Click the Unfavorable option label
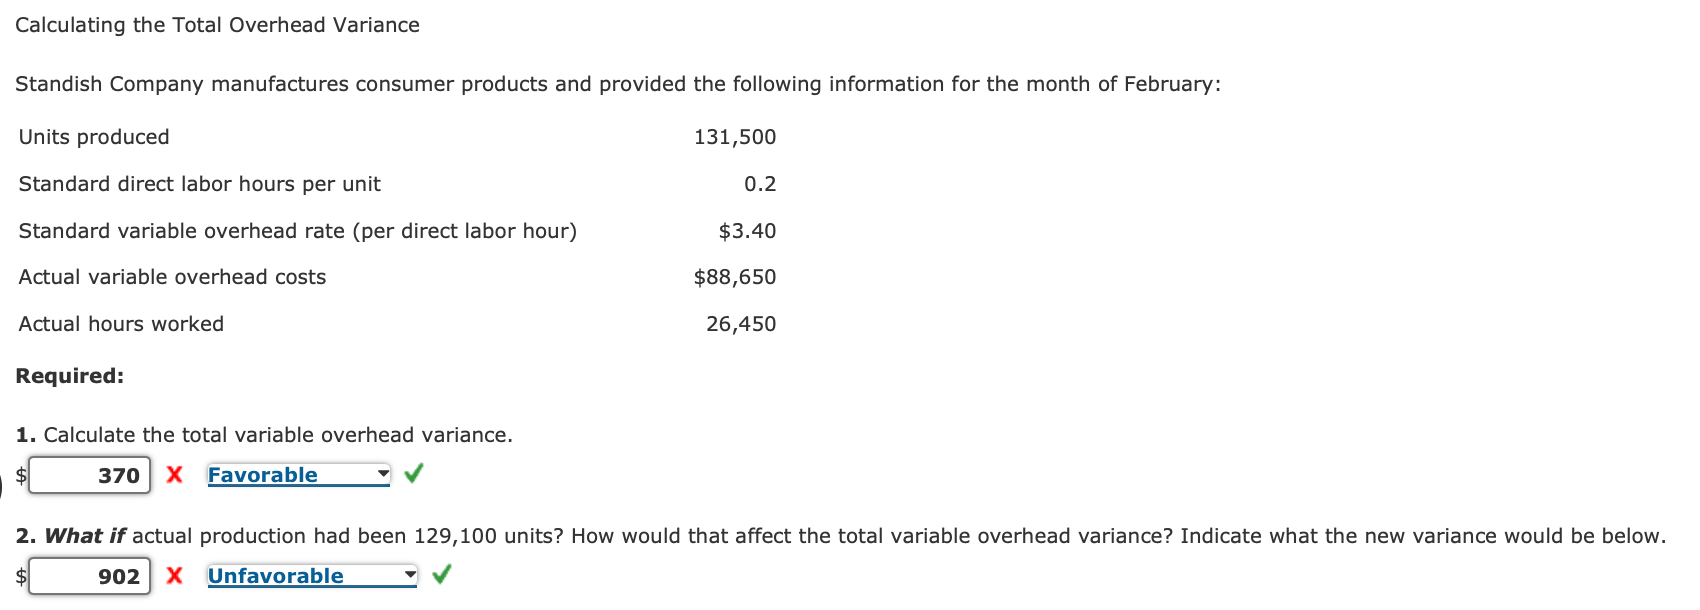Image resolution: width=1700 pixels, height=610 pixels. (275, 575)
